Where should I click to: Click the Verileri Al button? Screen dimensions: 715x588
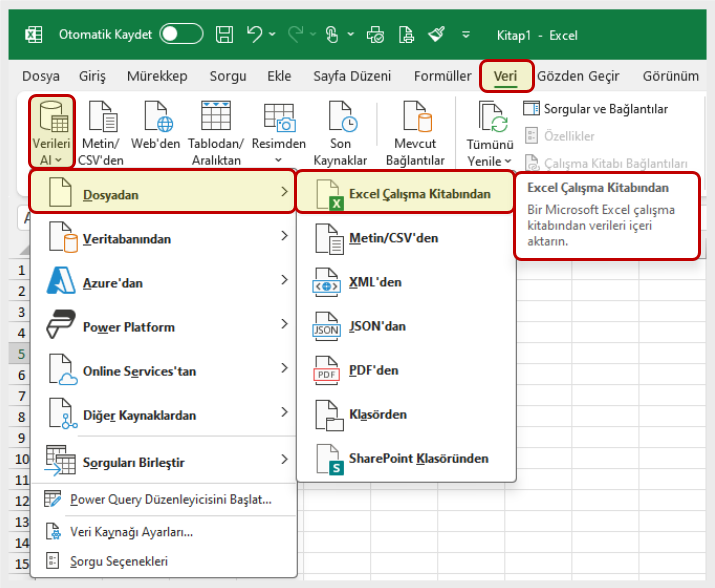click(x=51, y=132)
